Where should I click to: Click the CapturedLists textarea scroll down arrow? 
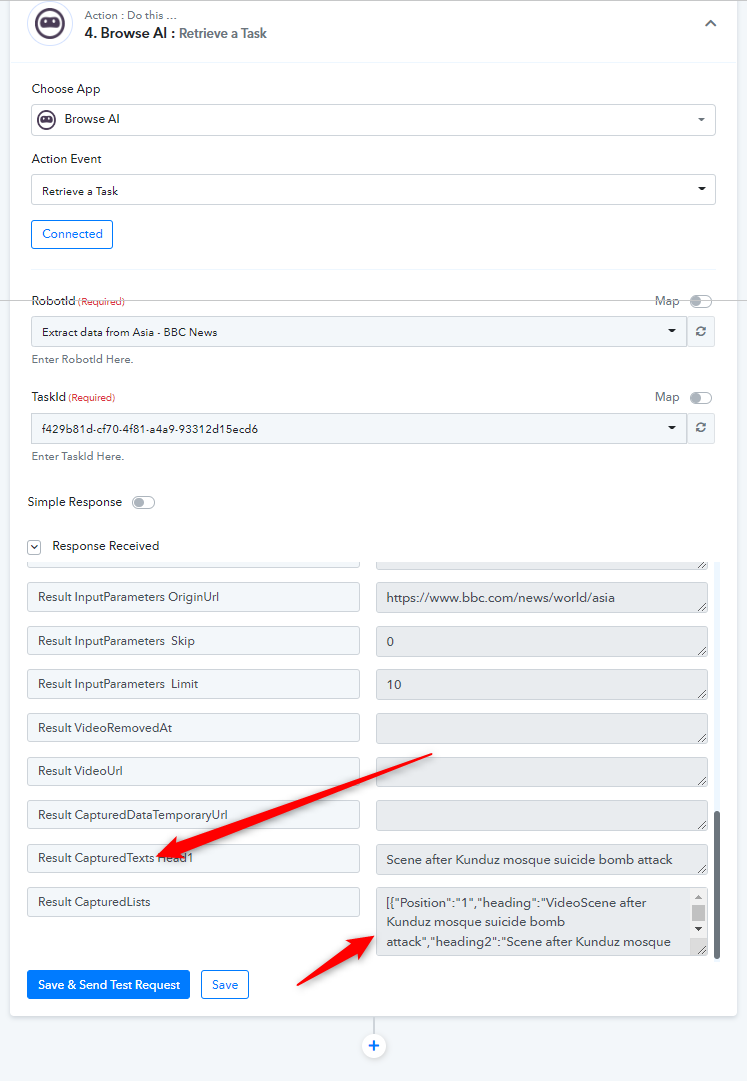tap(698, 929)
